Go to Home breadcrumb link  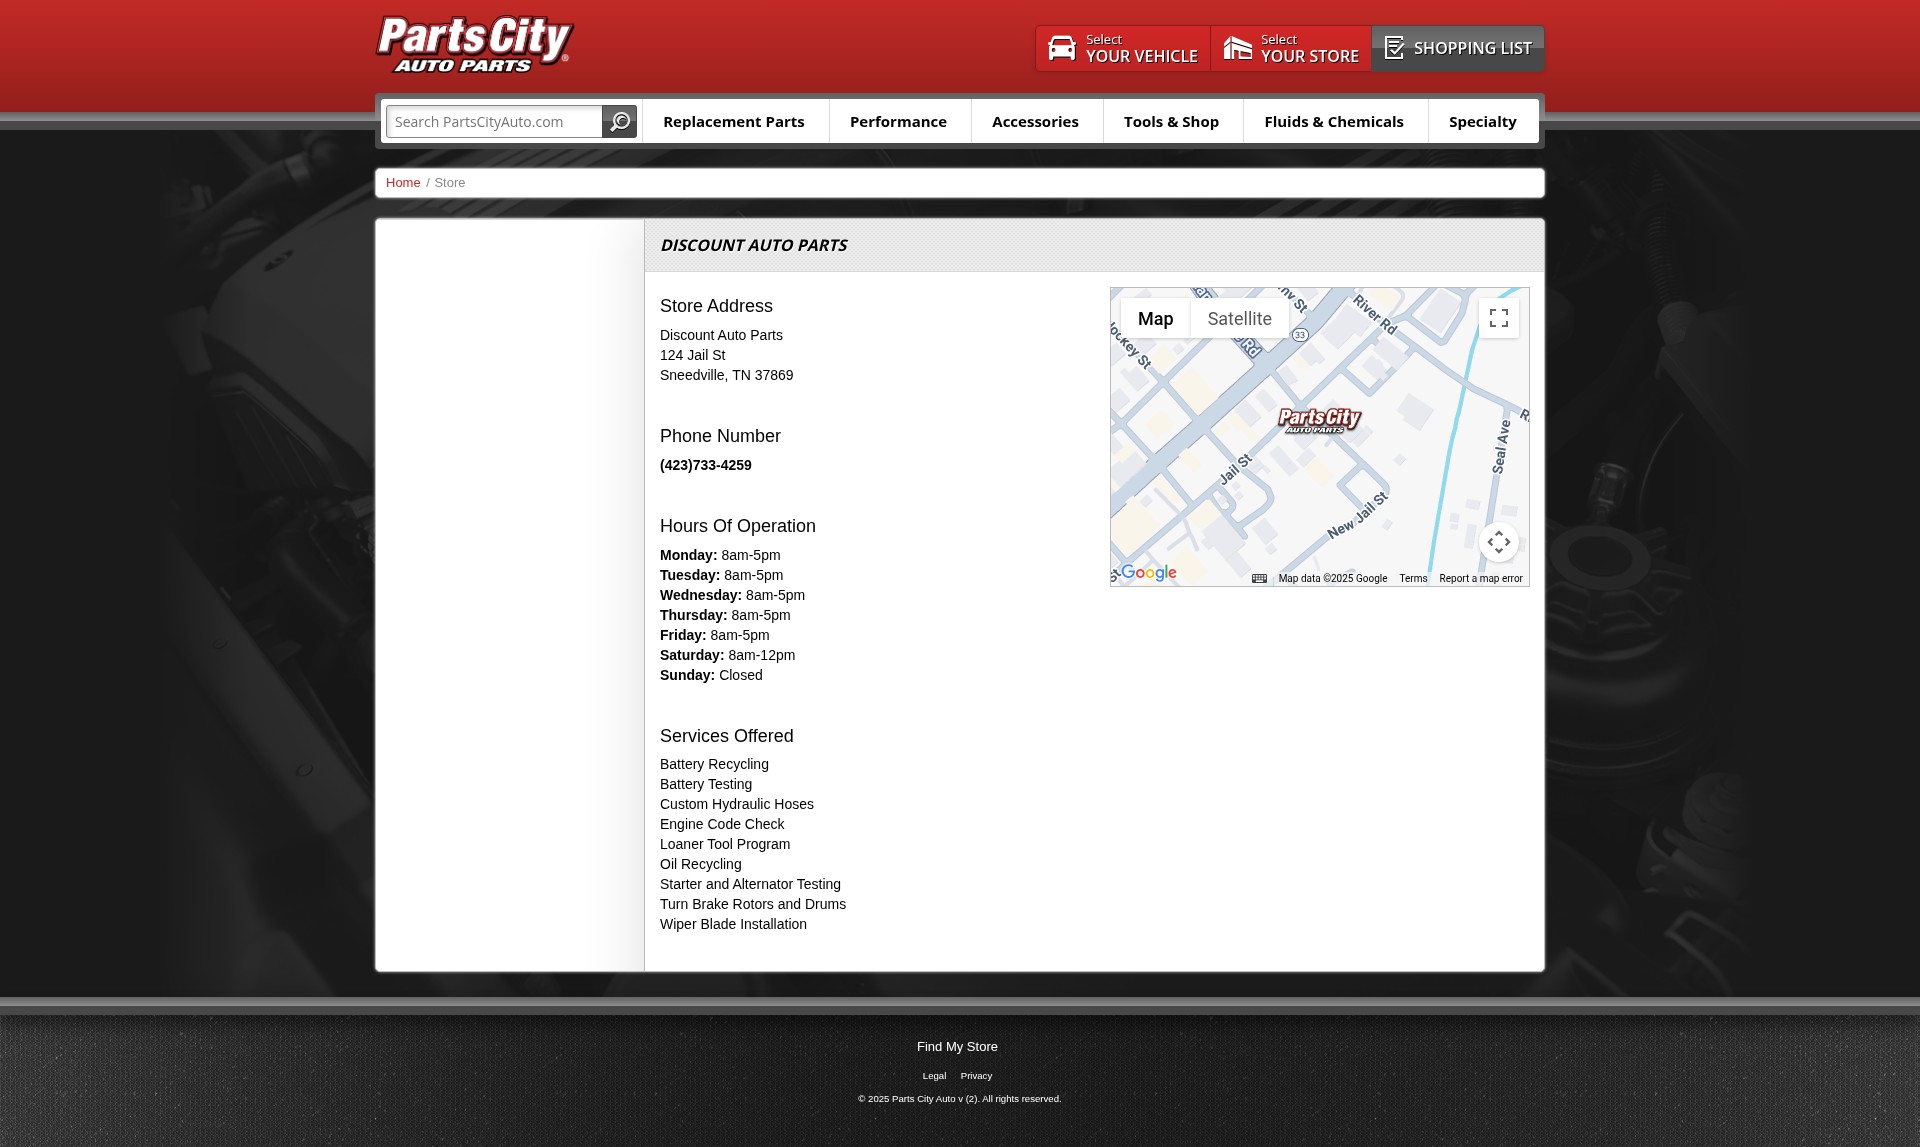(403, 183)
